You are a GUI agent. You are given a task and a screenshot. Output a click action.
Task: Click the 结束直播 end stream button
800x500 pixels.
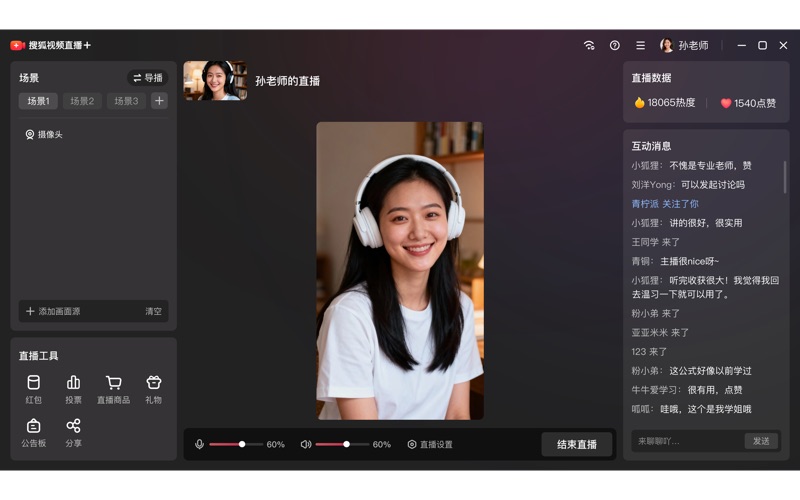point(577,444)
